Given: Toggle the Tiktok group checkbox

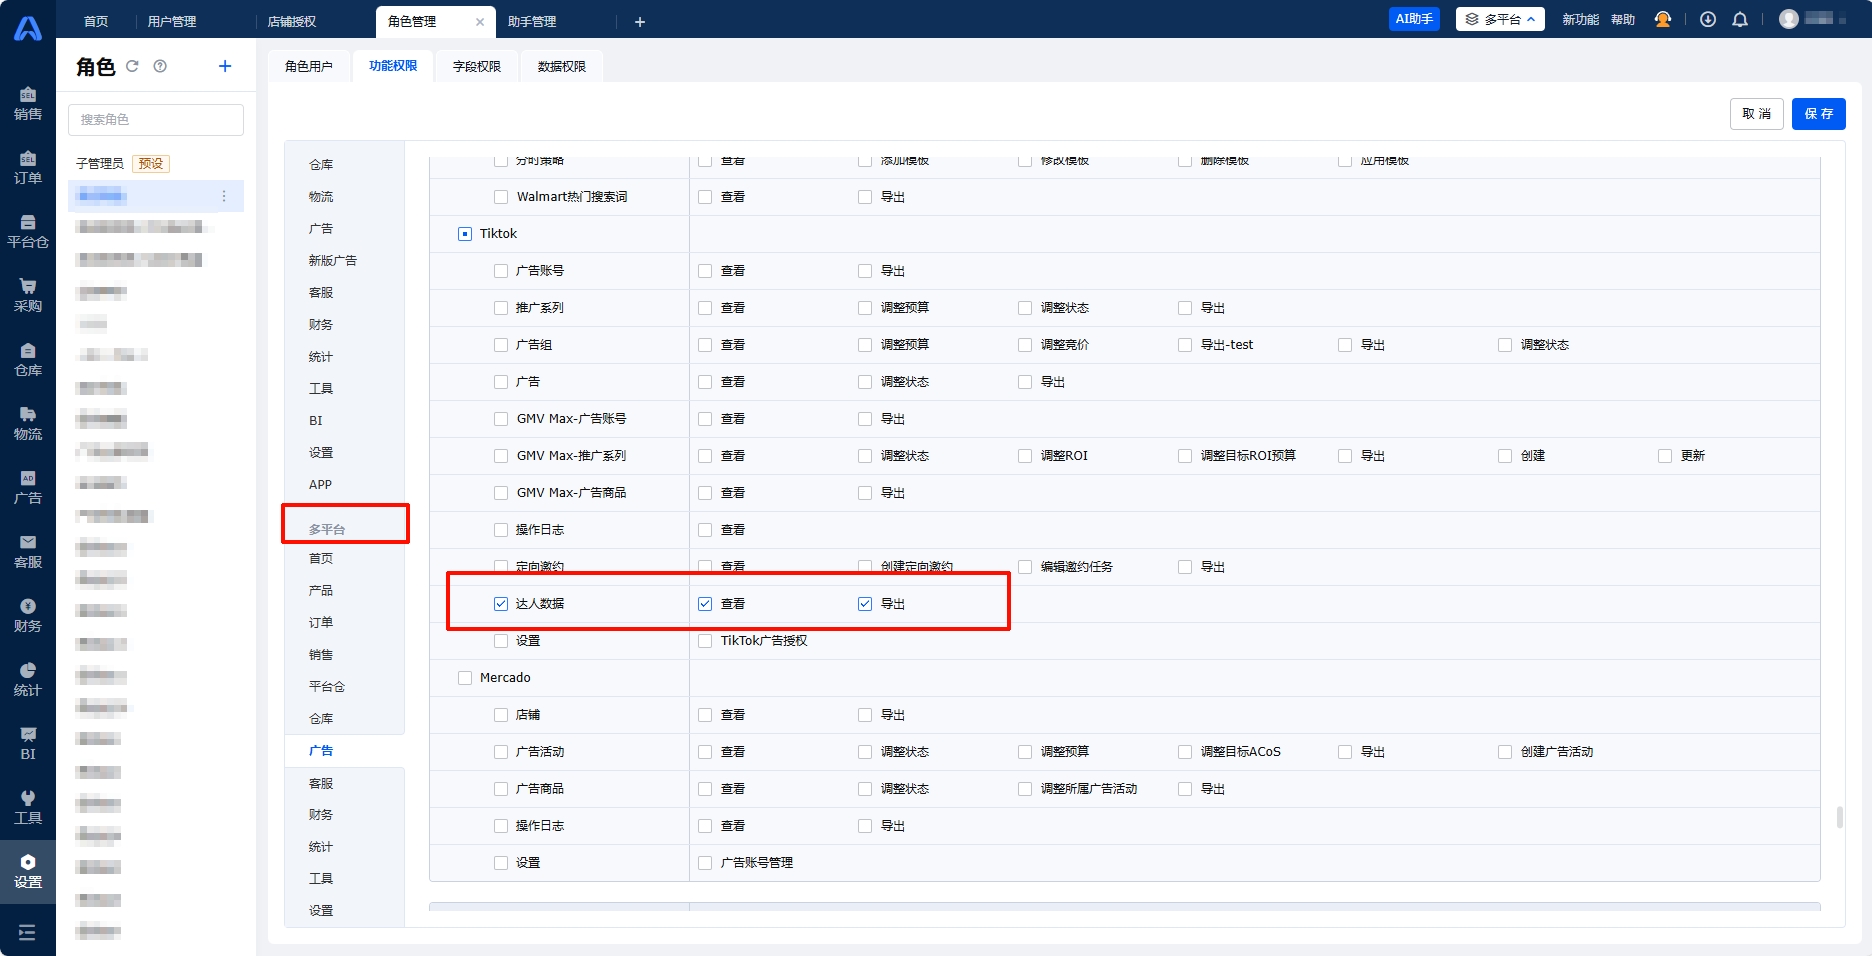Looking at the screenshot, I should point(465,234).
